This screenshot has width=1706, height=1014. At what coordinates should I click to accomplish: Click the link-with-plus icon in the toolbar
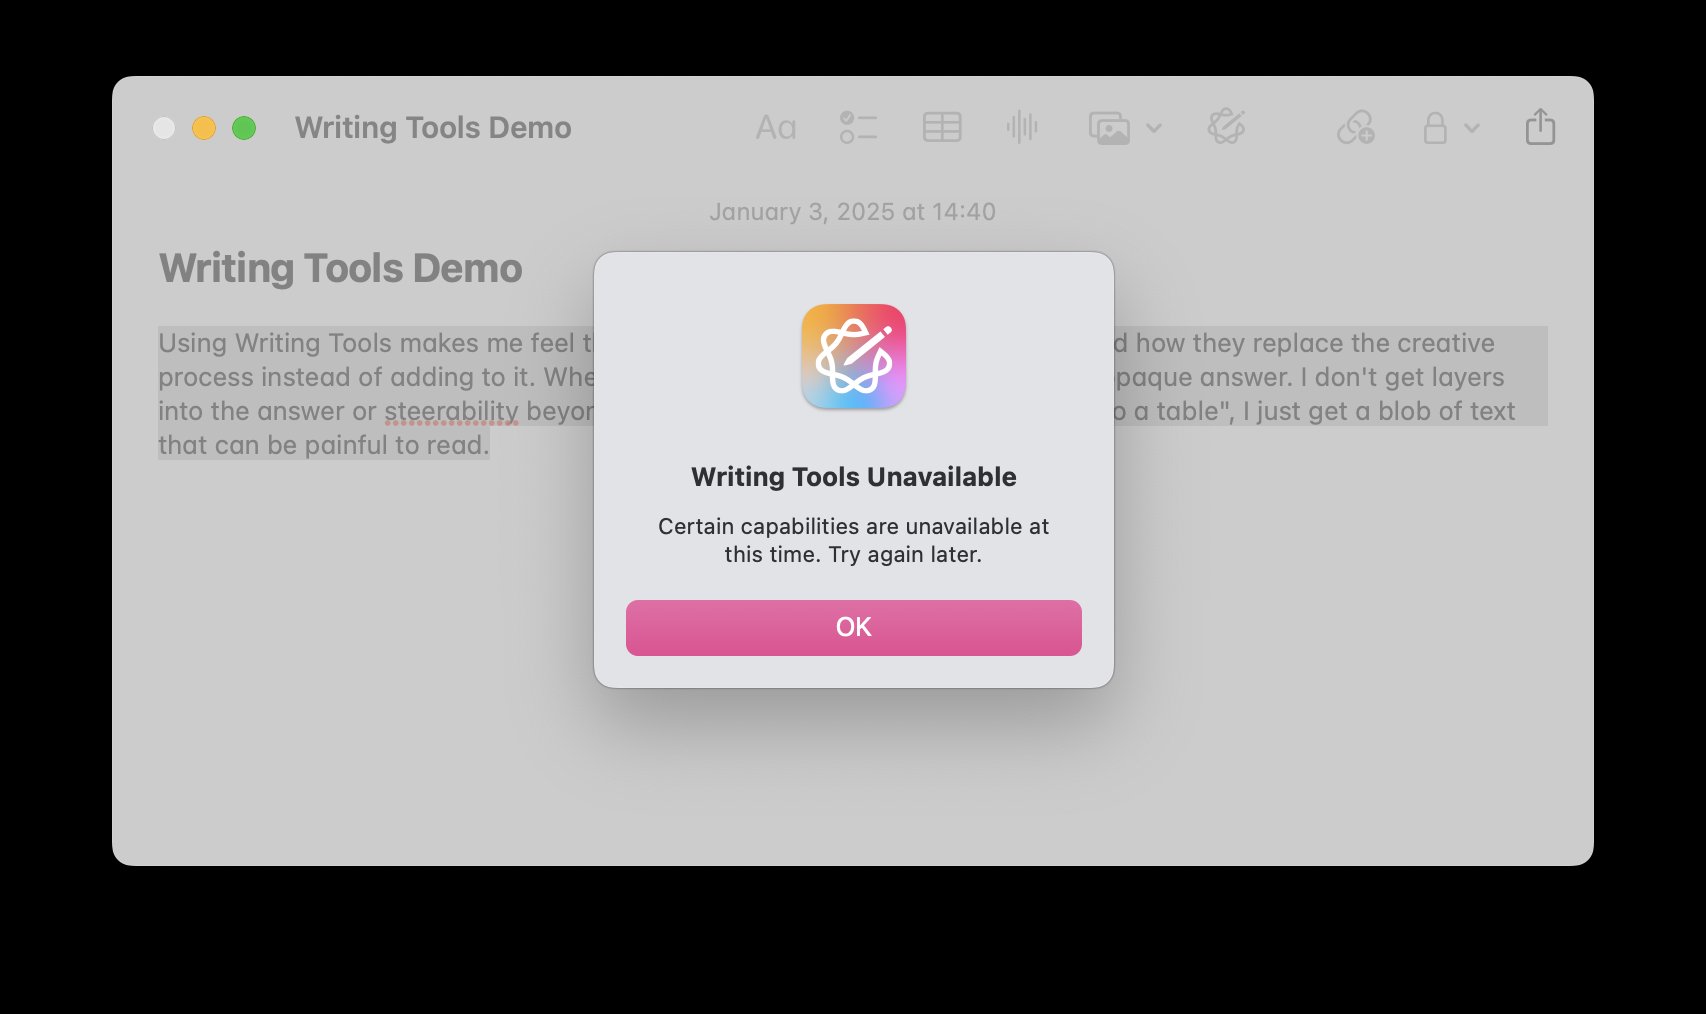[x=1355, y=128]
